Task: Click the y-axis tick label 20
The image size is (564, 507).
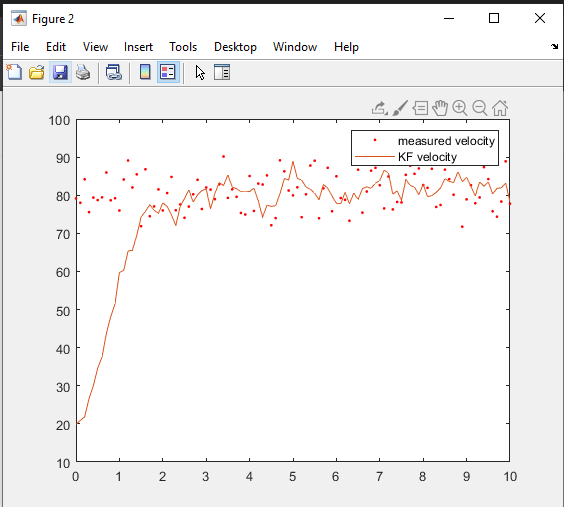Action: [x=63, y=425]
